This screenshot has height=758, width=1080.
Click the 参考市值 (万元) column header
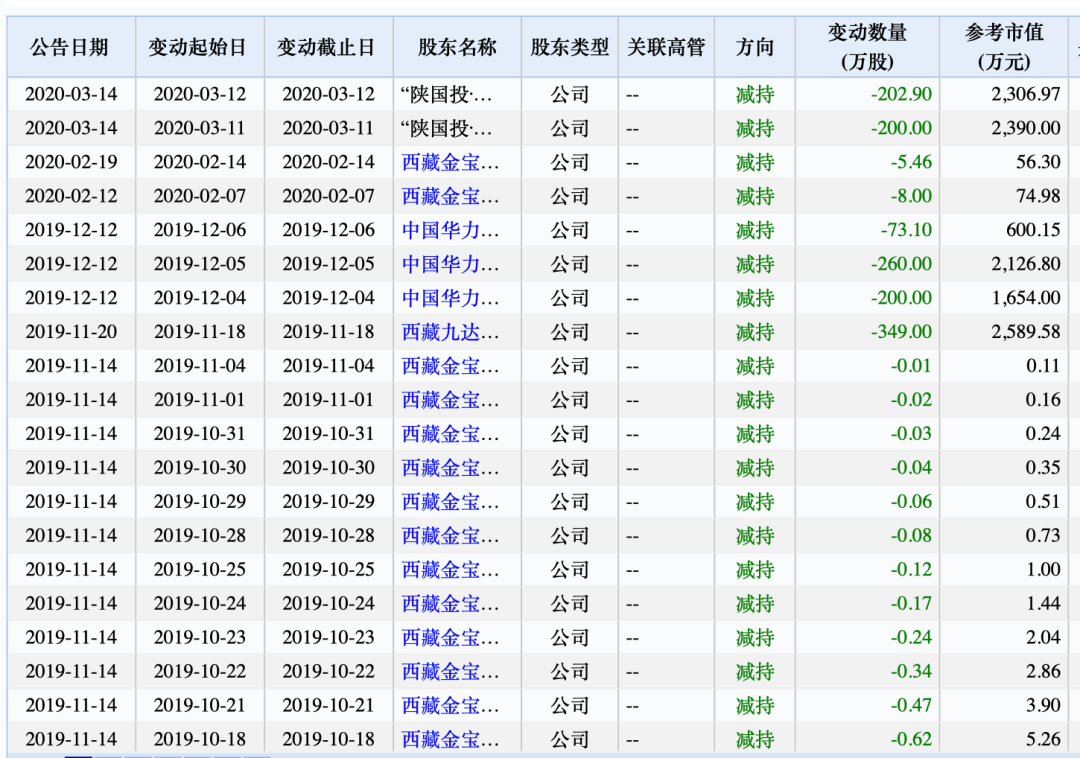click(1003, 47)
